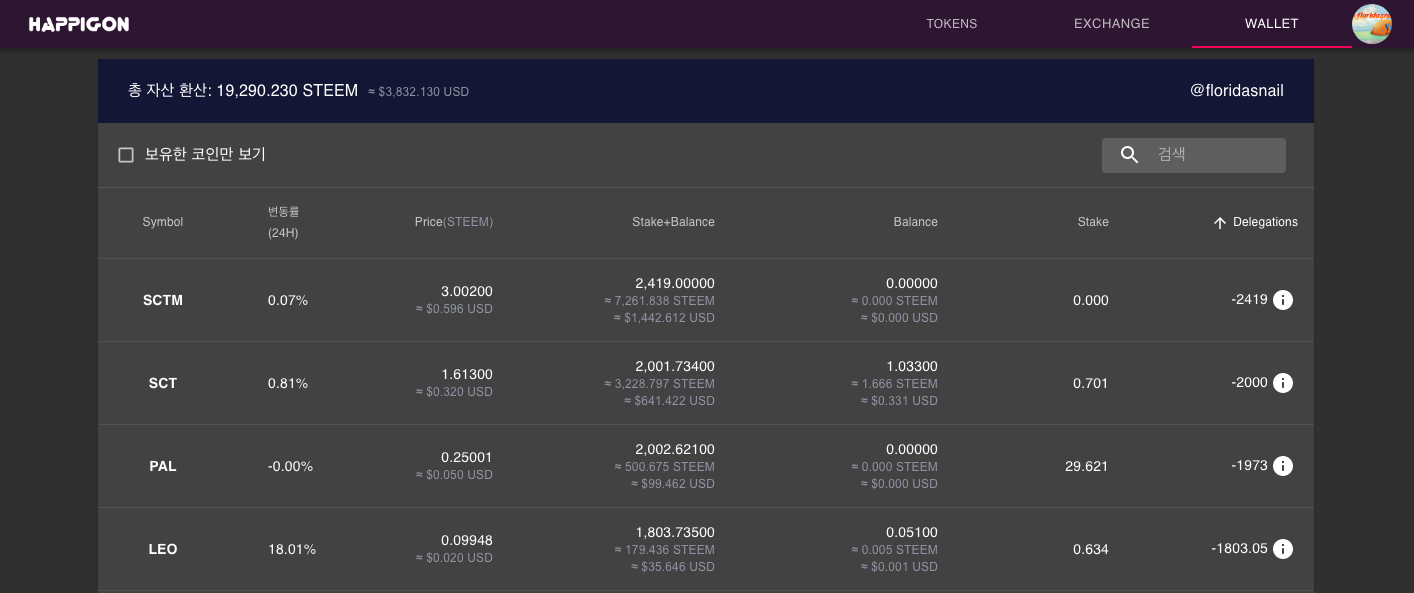Click SCT price 1.61300
Viewport: 1414px width, 593px height.
[467, 374]
